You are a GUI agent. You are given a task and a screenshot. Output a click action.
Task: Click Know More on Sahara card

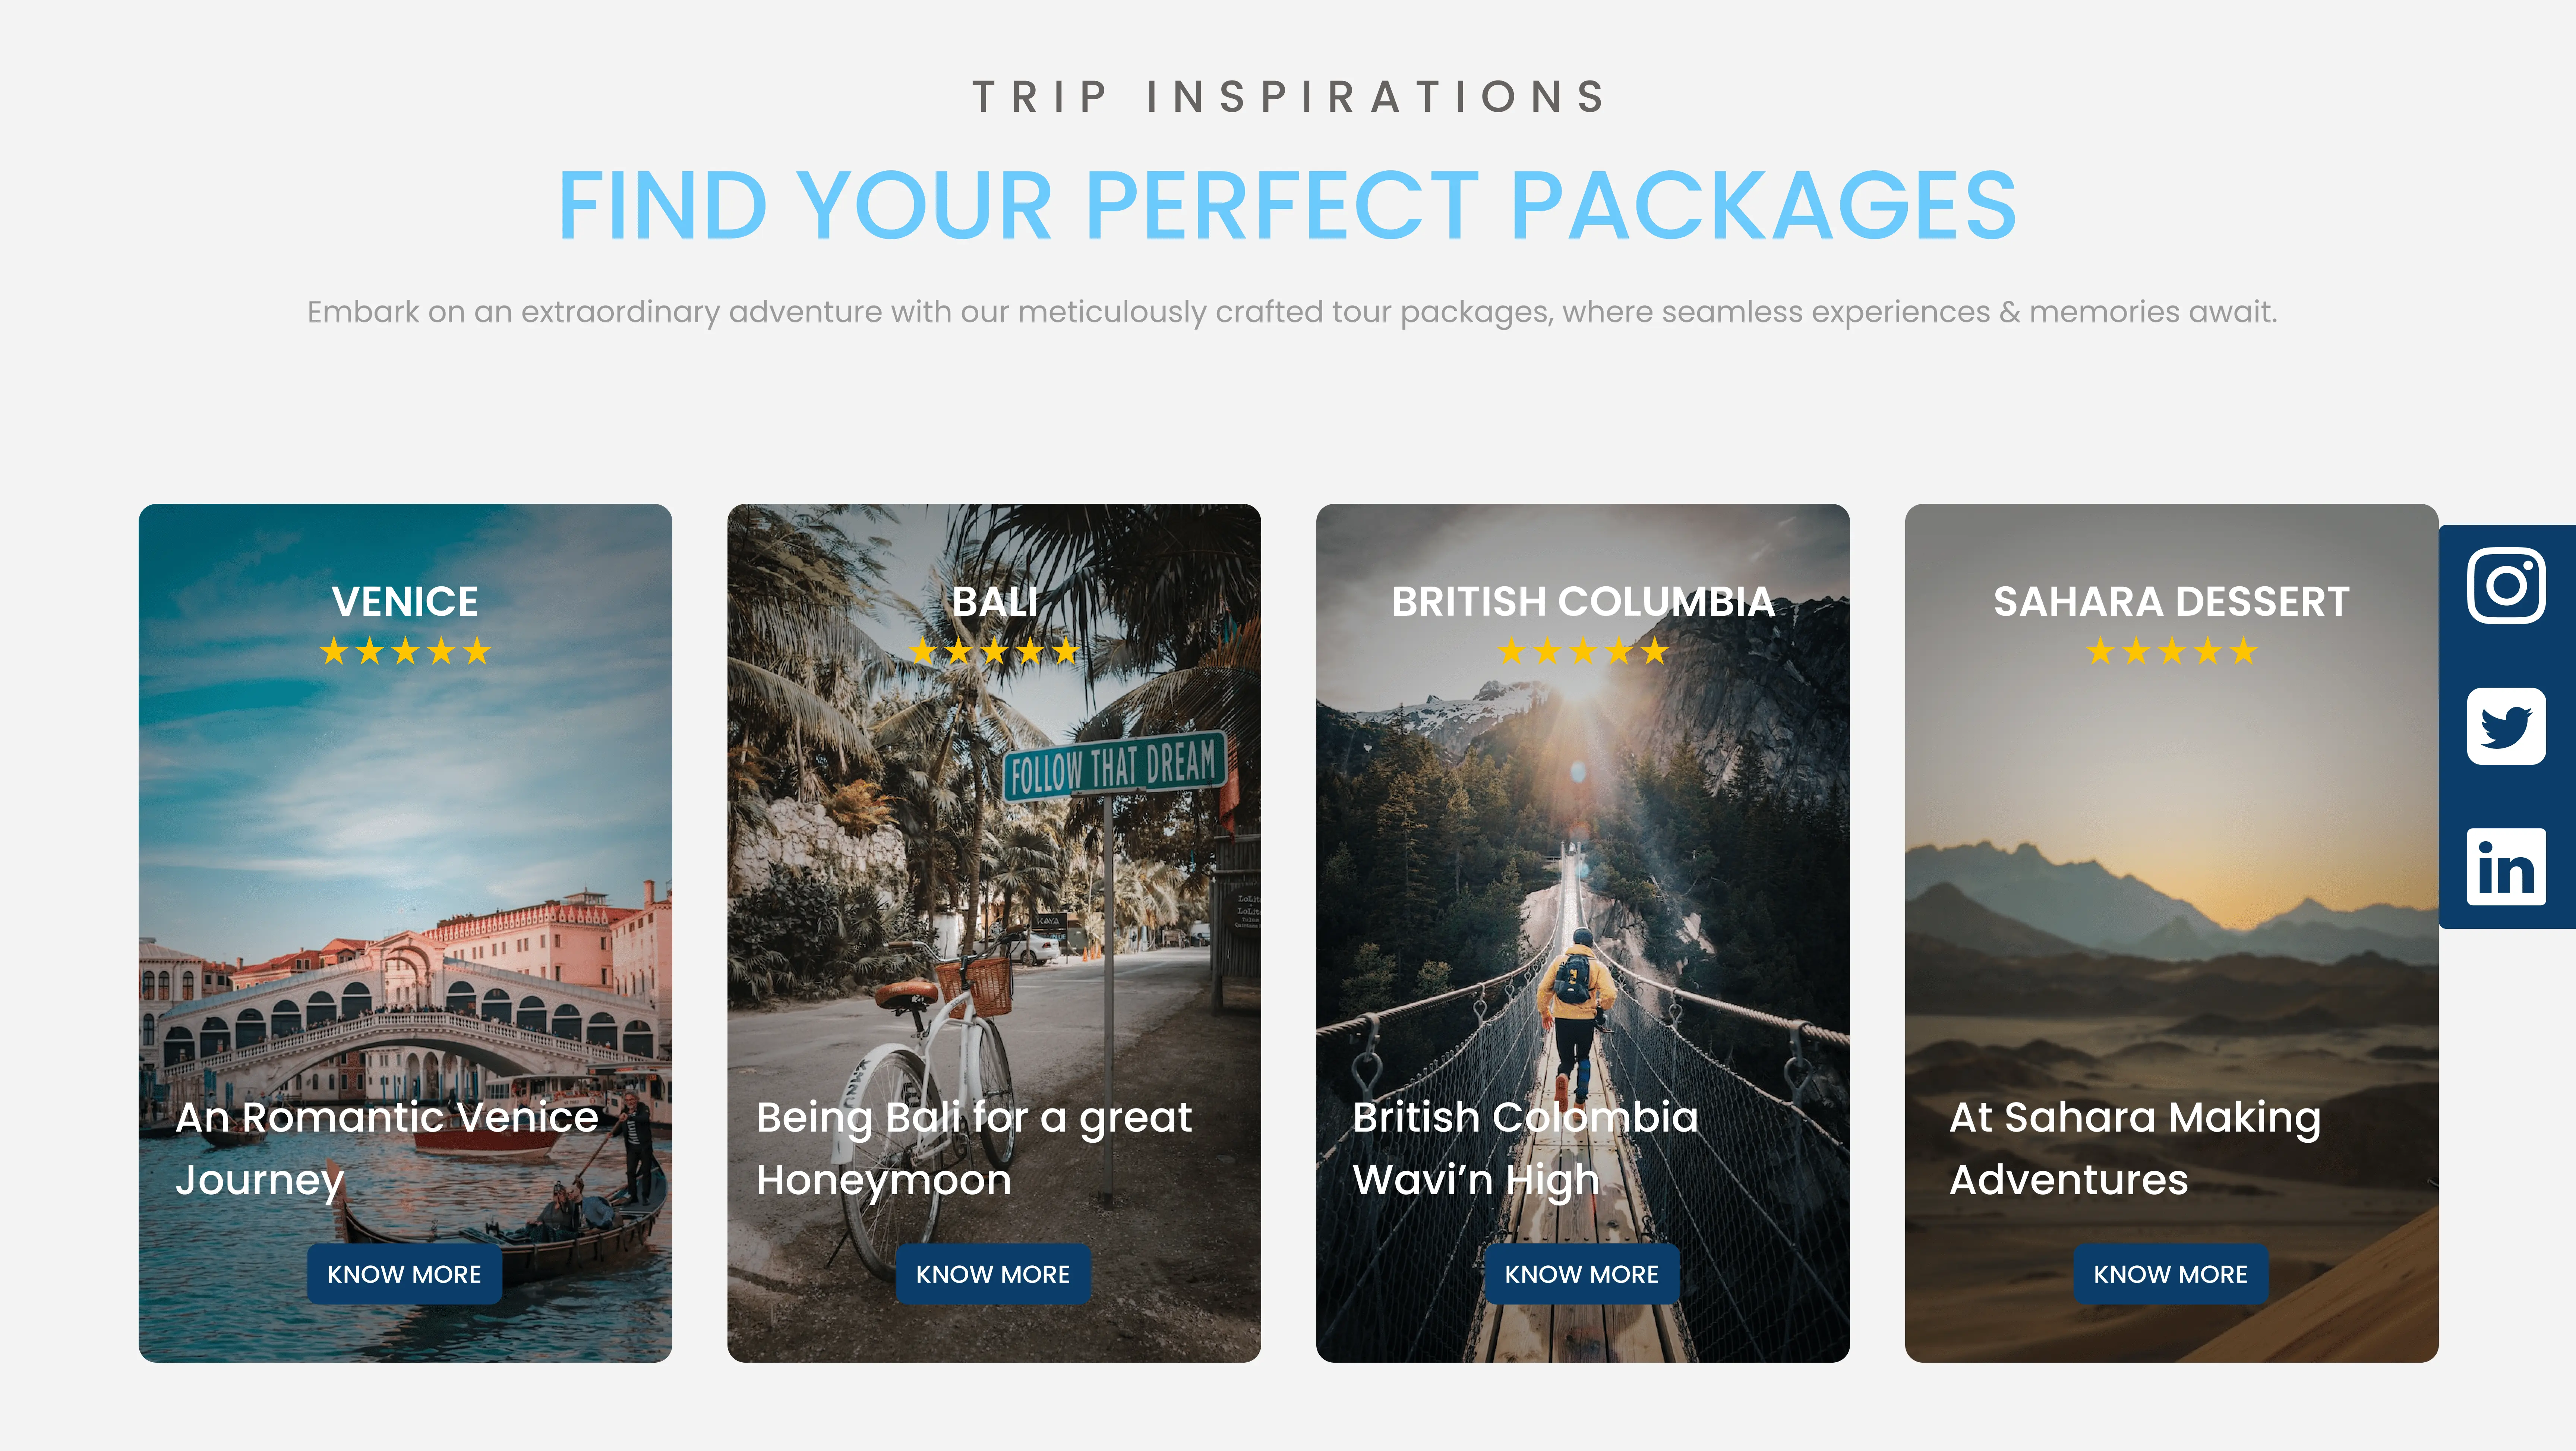pos(2171,1274)
